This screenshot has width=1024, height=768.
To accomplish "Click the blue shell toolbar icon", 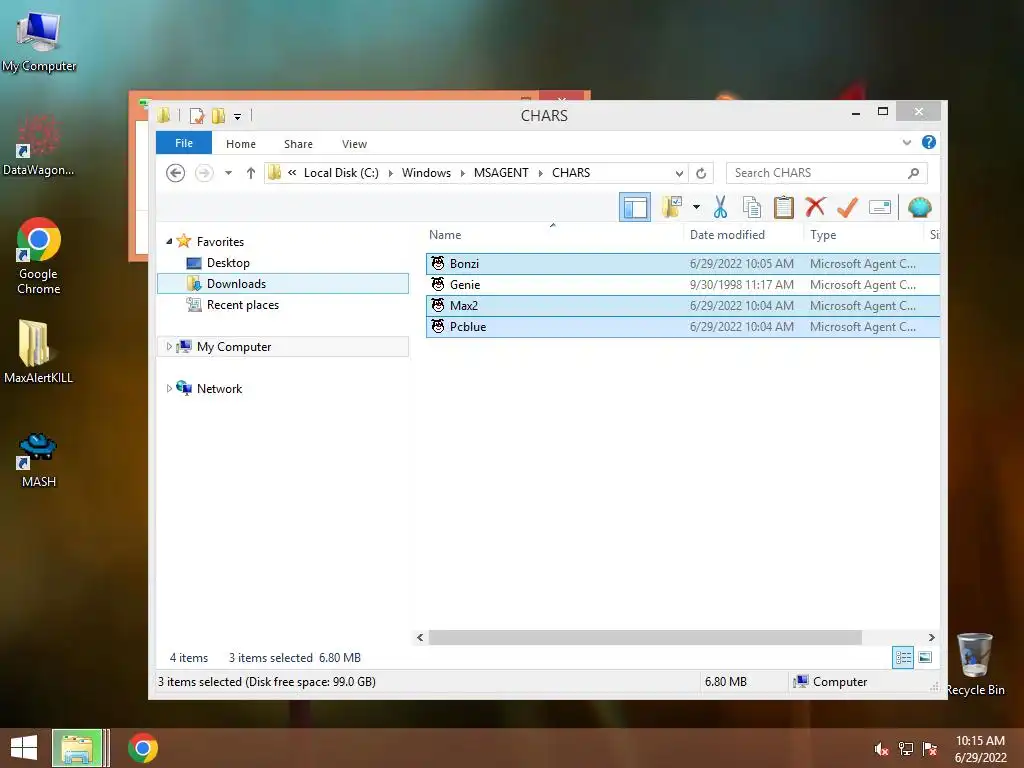I will click(920, 207).
